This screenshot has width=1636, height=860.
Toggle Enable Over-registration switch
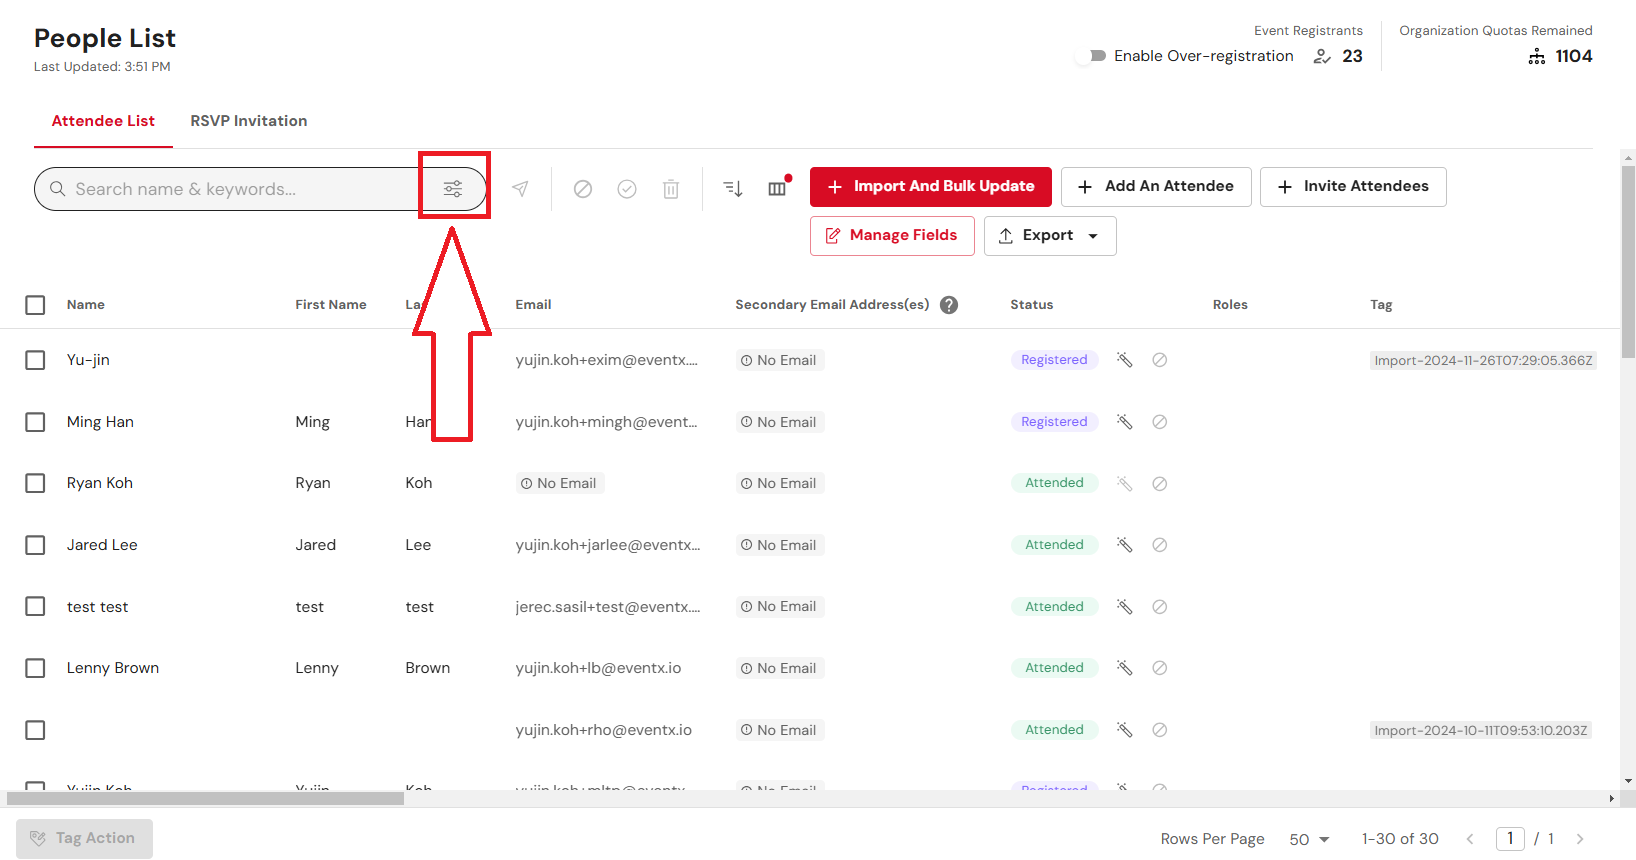point(1091,56)
